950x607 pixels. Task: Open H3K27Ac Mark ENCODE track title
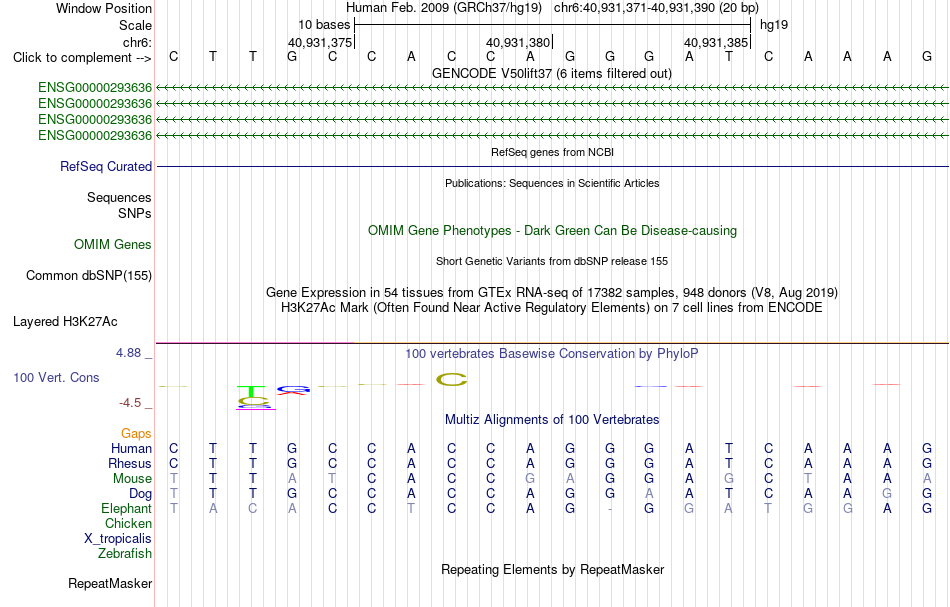pyautogui.click(x=552, y=308)
